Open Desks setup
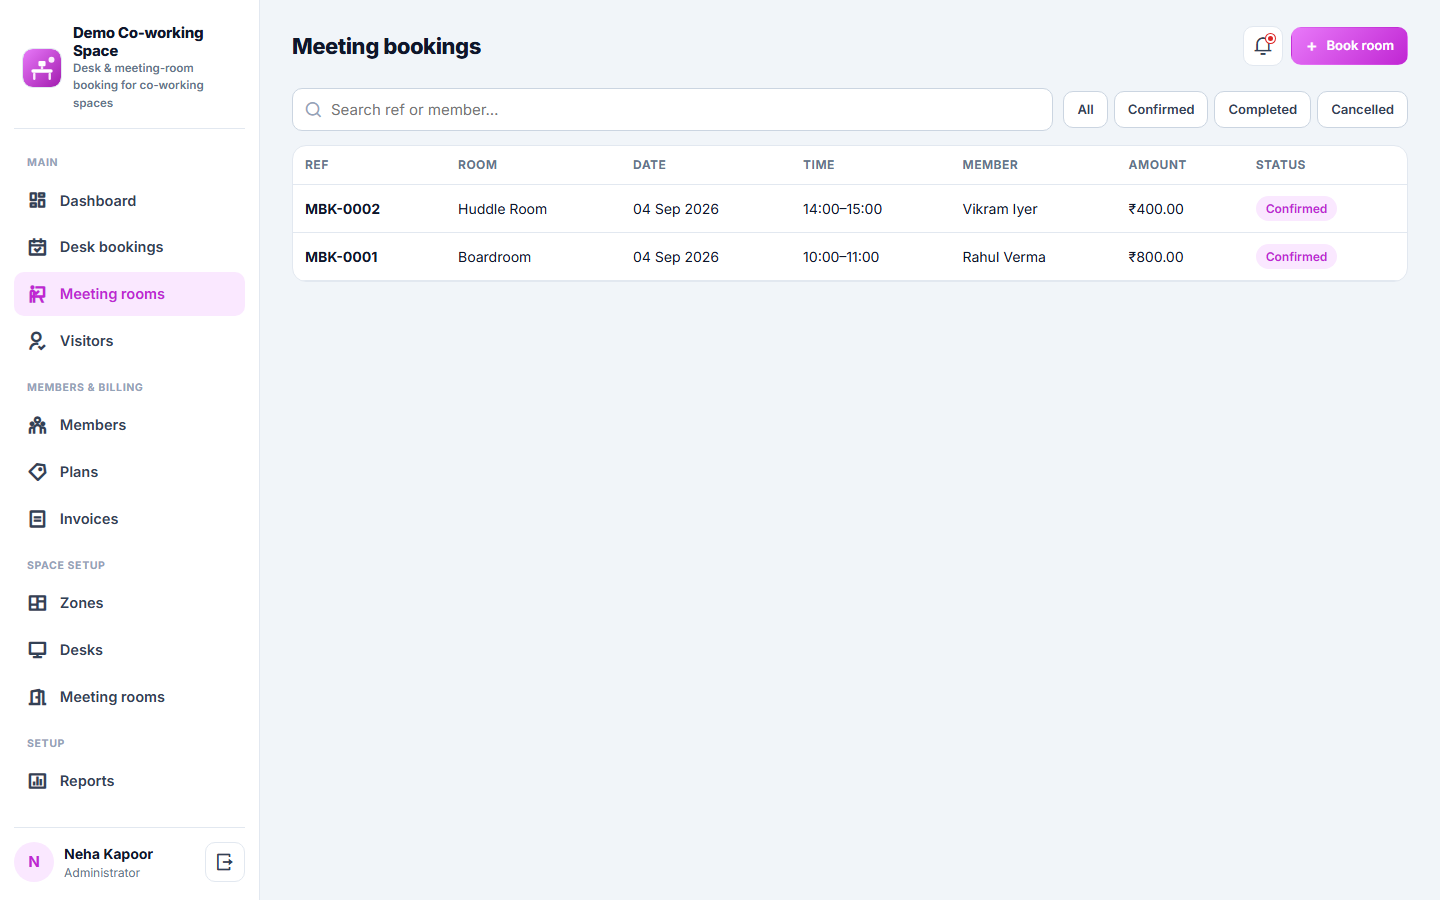This screenshot has height=900, width=1440. click(129, 650)
